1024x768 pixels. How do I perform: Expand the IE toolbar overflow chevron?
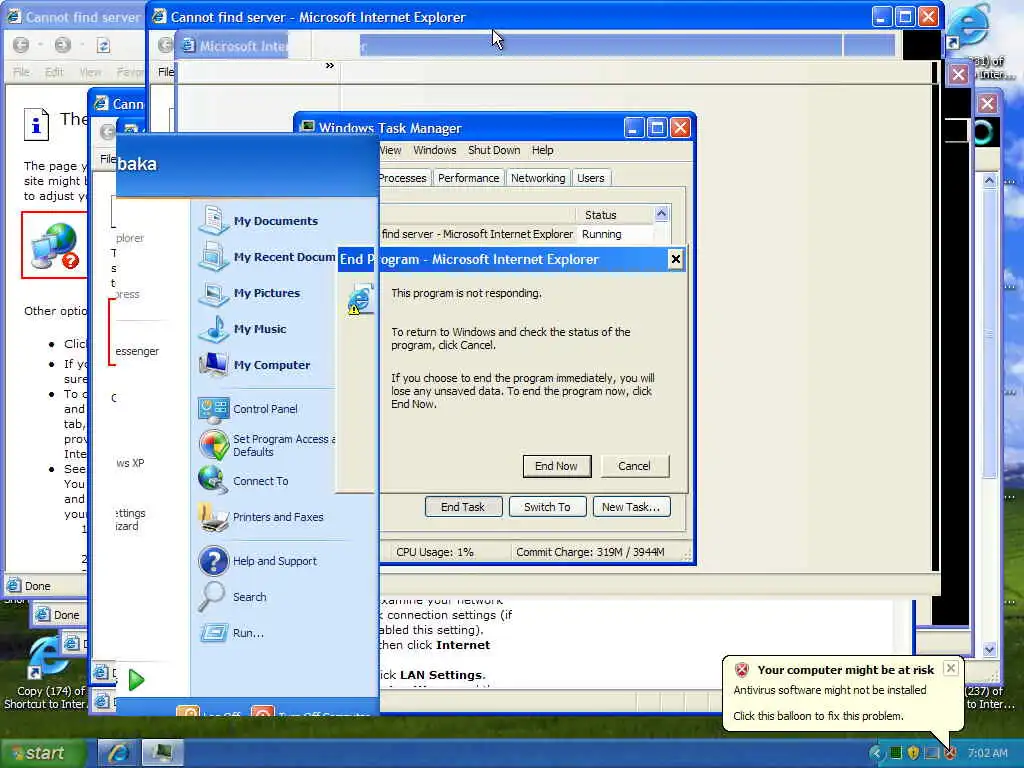click(x=330, y=65)
